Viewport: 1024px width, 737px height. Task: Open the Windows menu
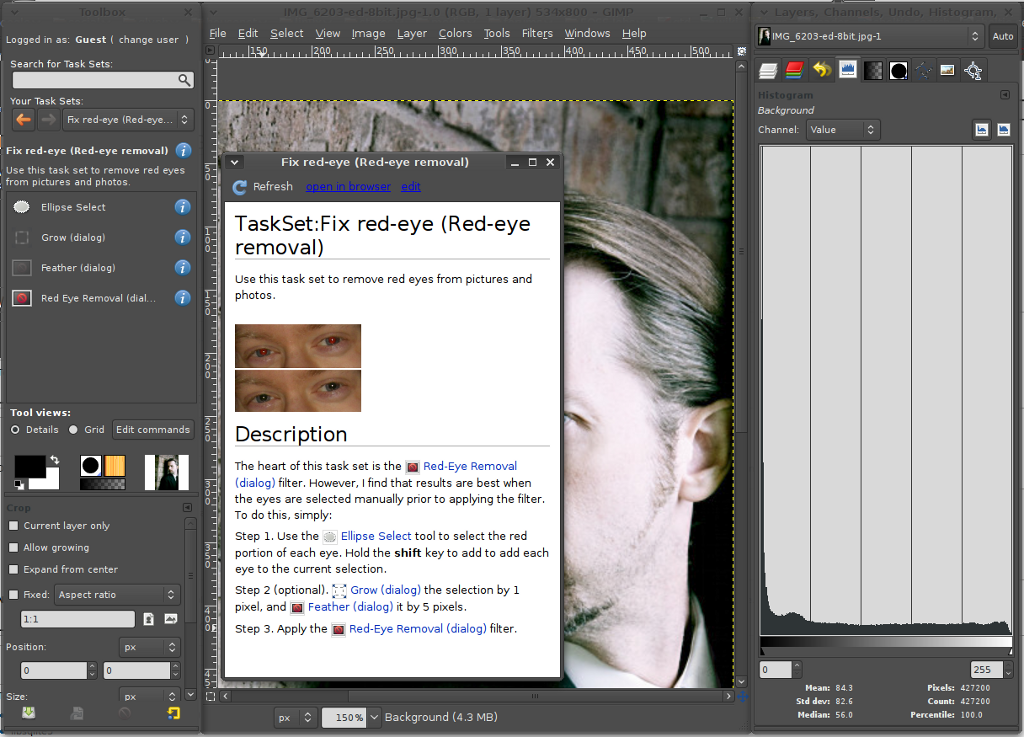tap(587, 33)
